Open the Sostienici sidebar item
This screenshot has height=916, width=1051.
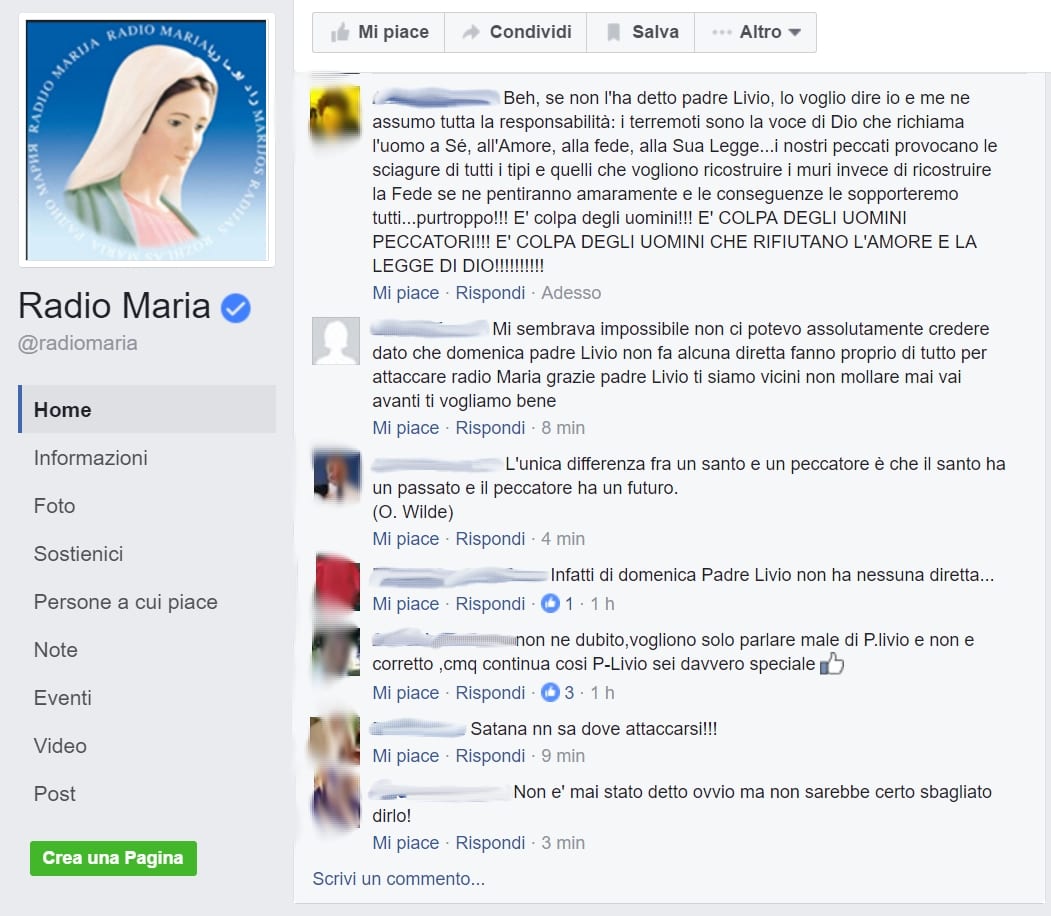point(78,553)
